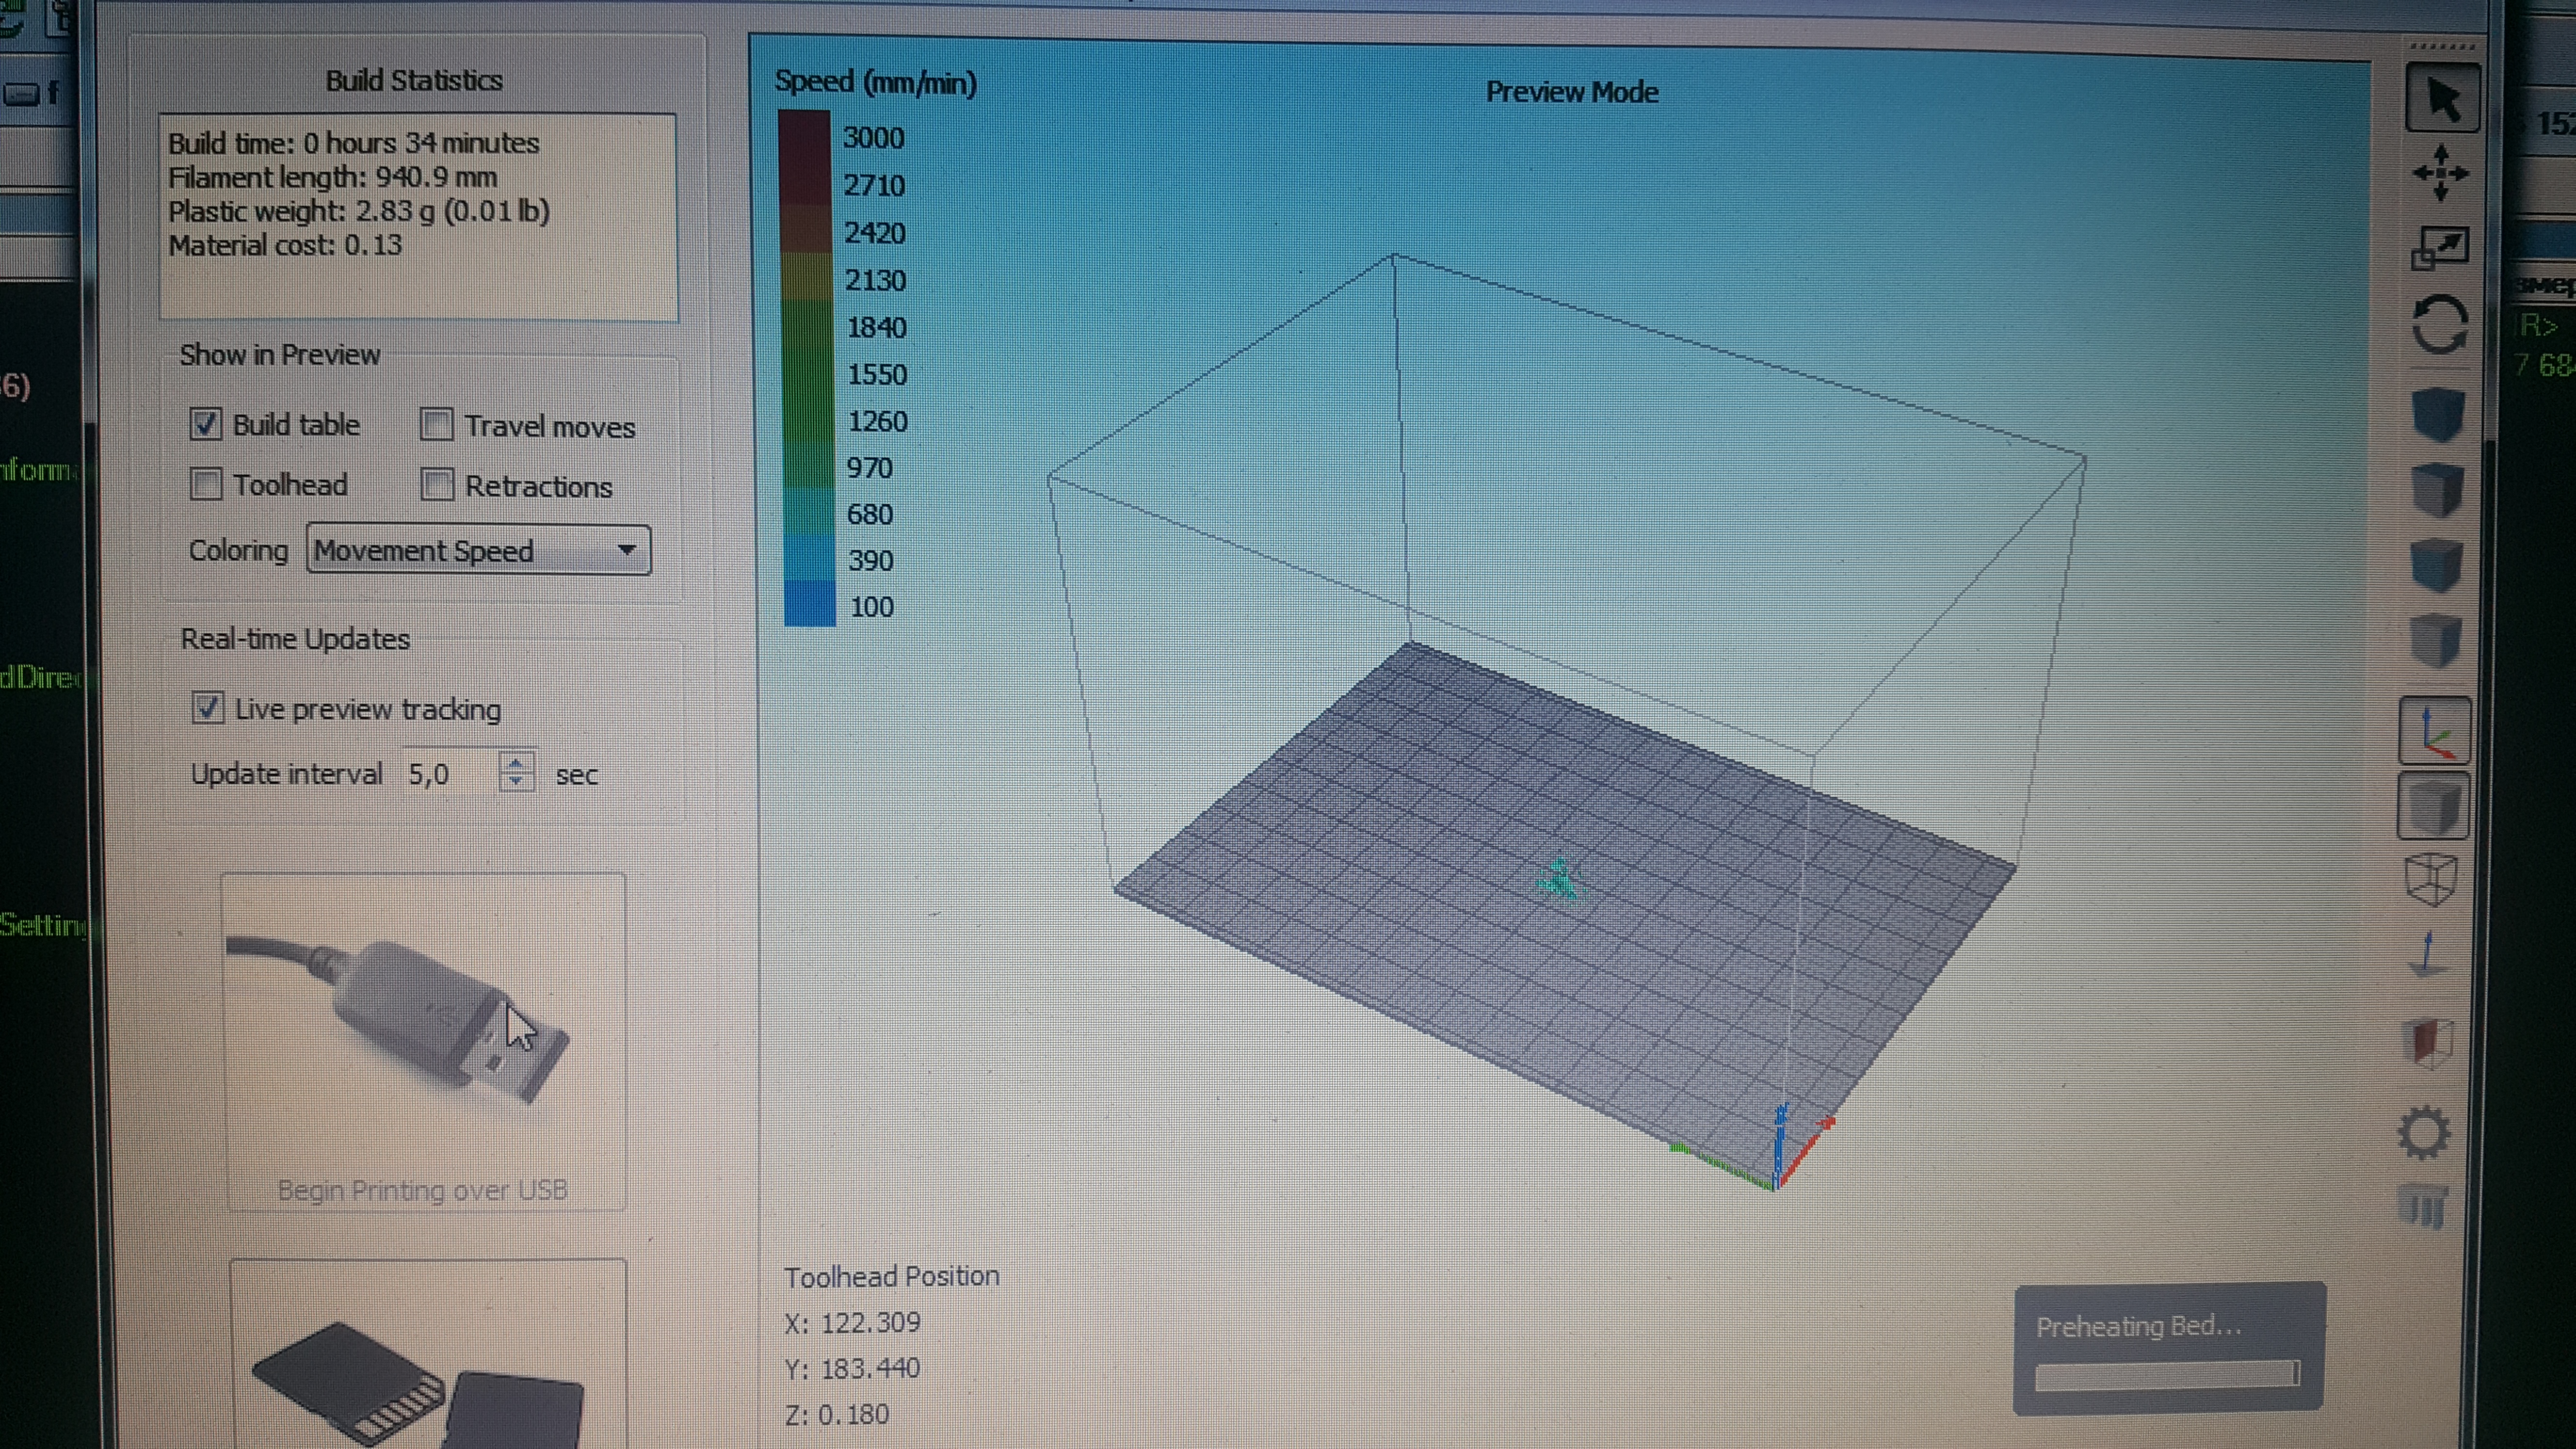Click Begin Printing over USB label
The image size is (2576, 1449).
tap(423, 1190)
